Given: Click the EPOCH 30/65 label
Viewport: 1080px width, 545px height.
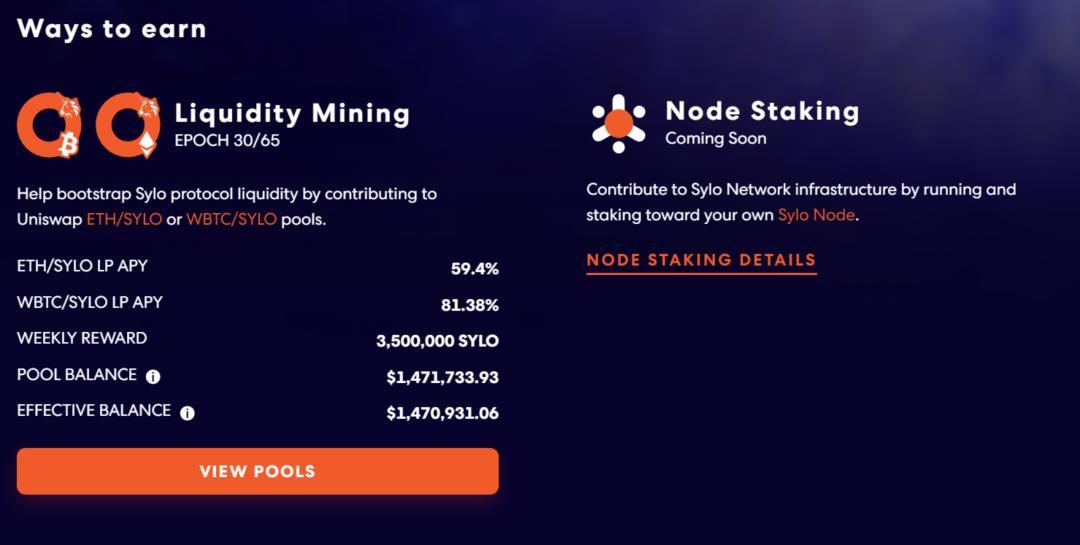Looking at the screenshot, I should (227, 140).
